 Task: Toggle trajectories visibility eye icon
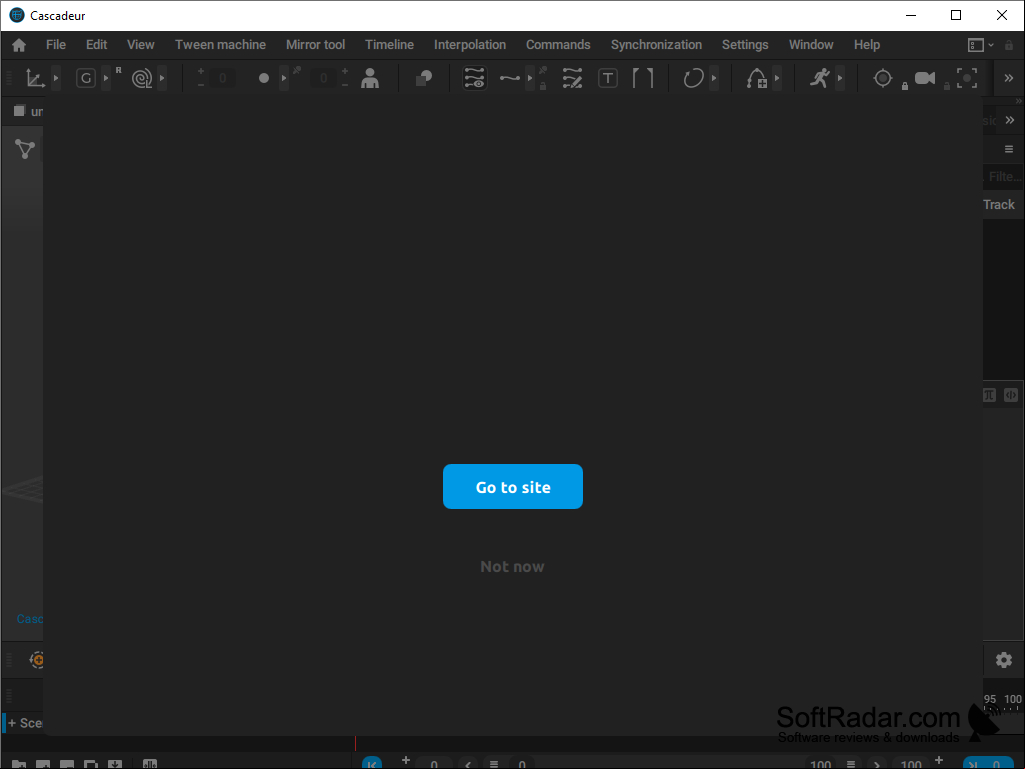click(474, 78)
